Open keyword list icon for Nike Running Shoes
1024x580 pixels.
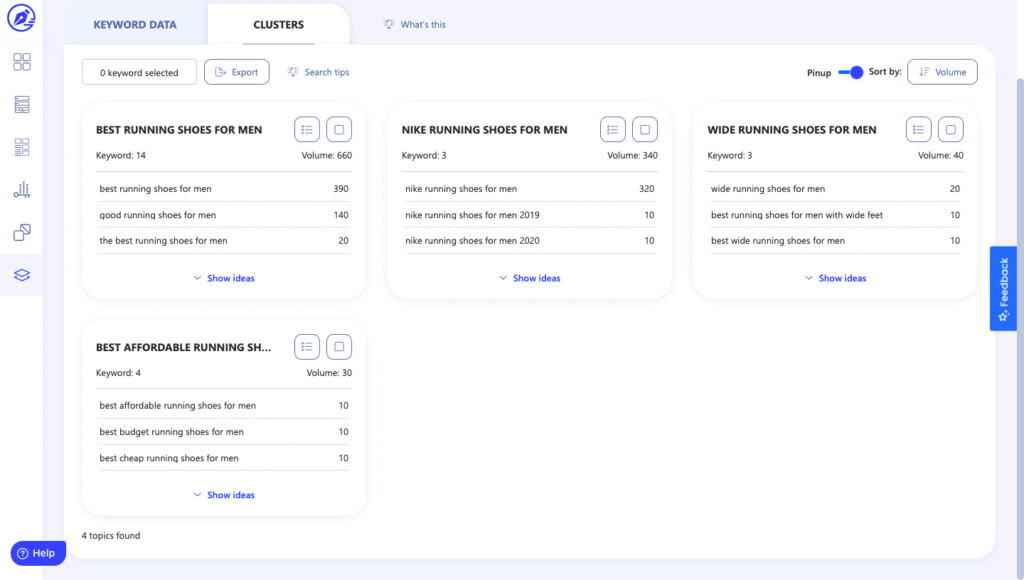[613, 129]
